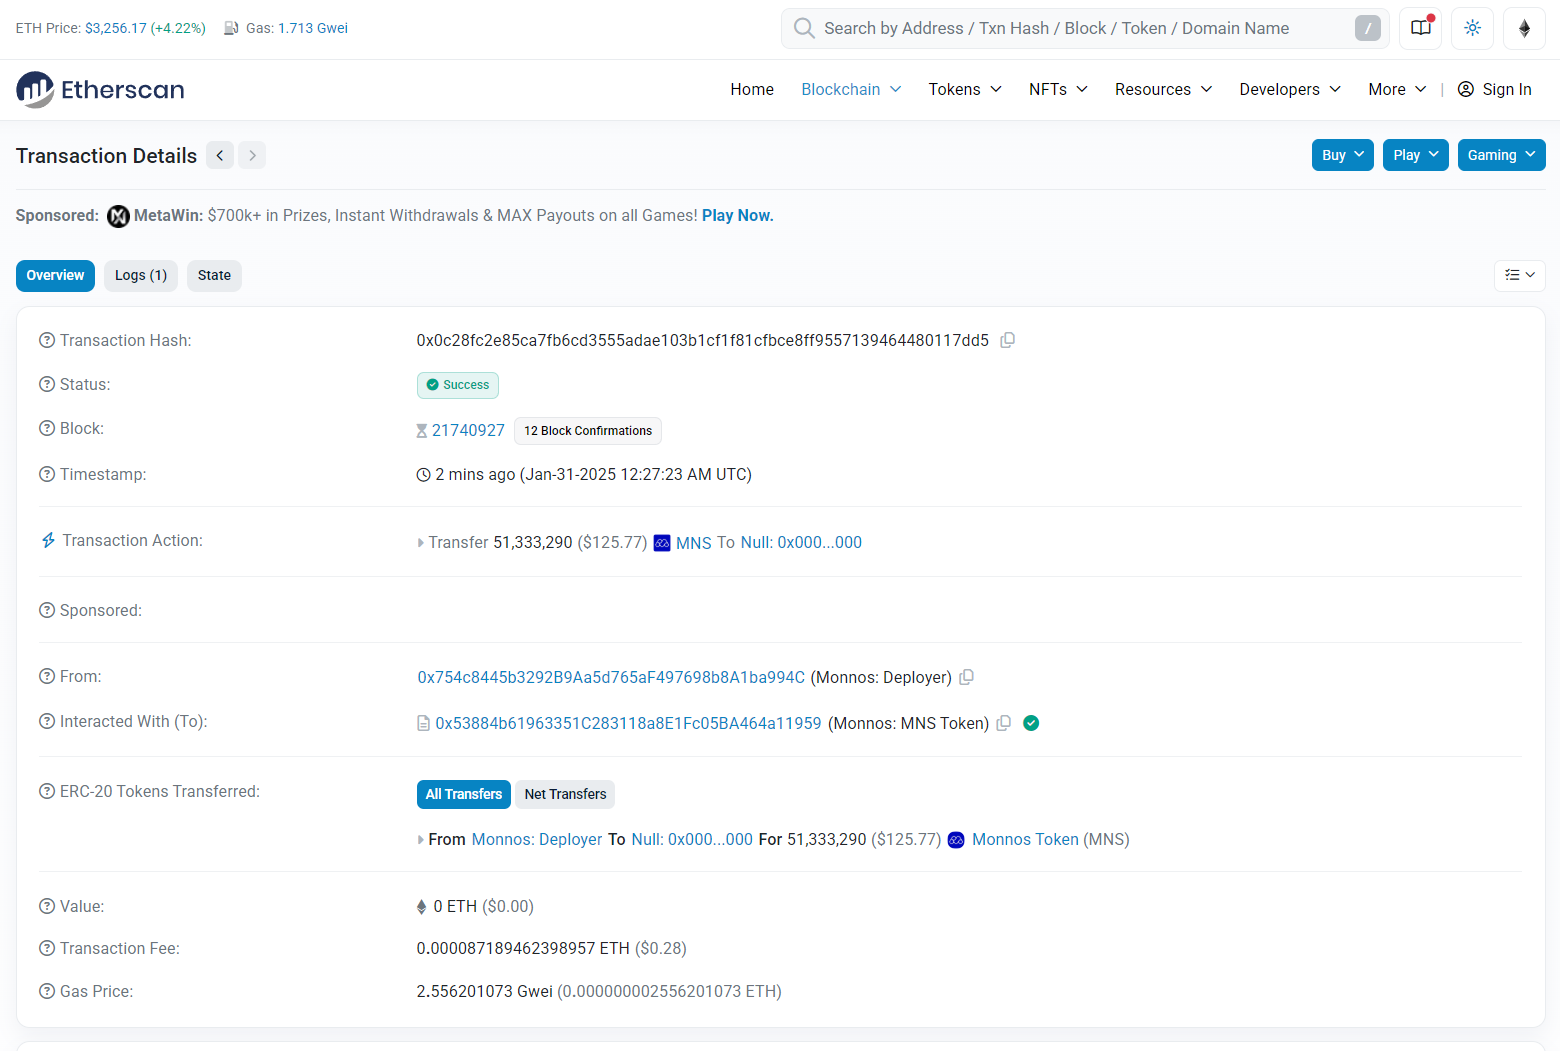The image size is (1560, 1051).
Task: Go to Home menu item
Action: [752, 89]
